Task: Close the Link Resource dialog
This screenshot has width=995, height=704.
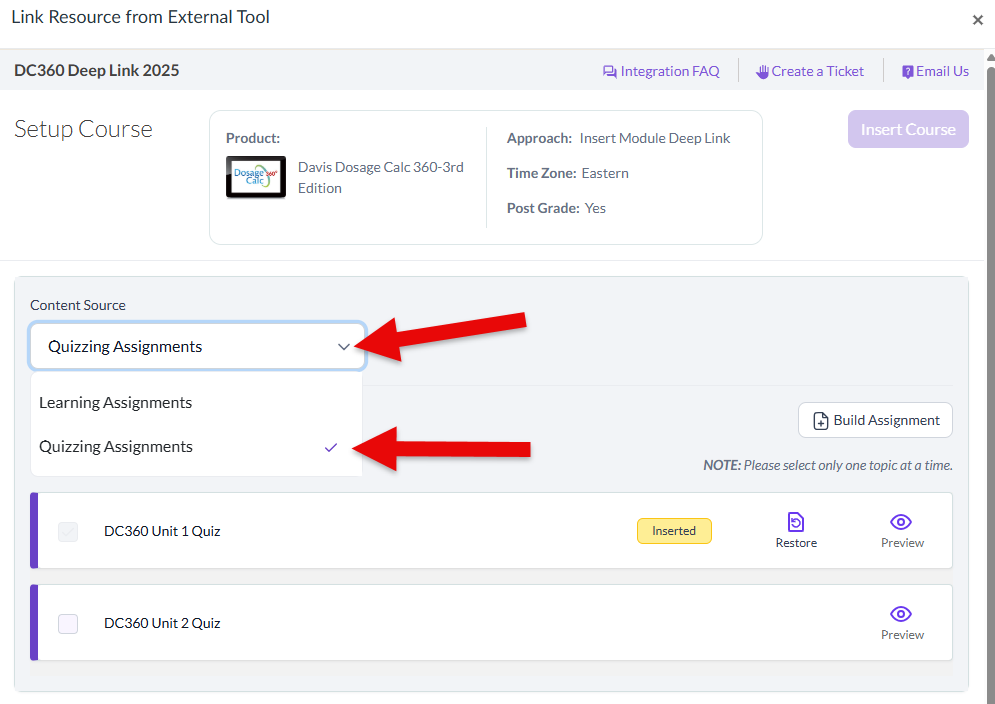Action: [x=977, y=20]
